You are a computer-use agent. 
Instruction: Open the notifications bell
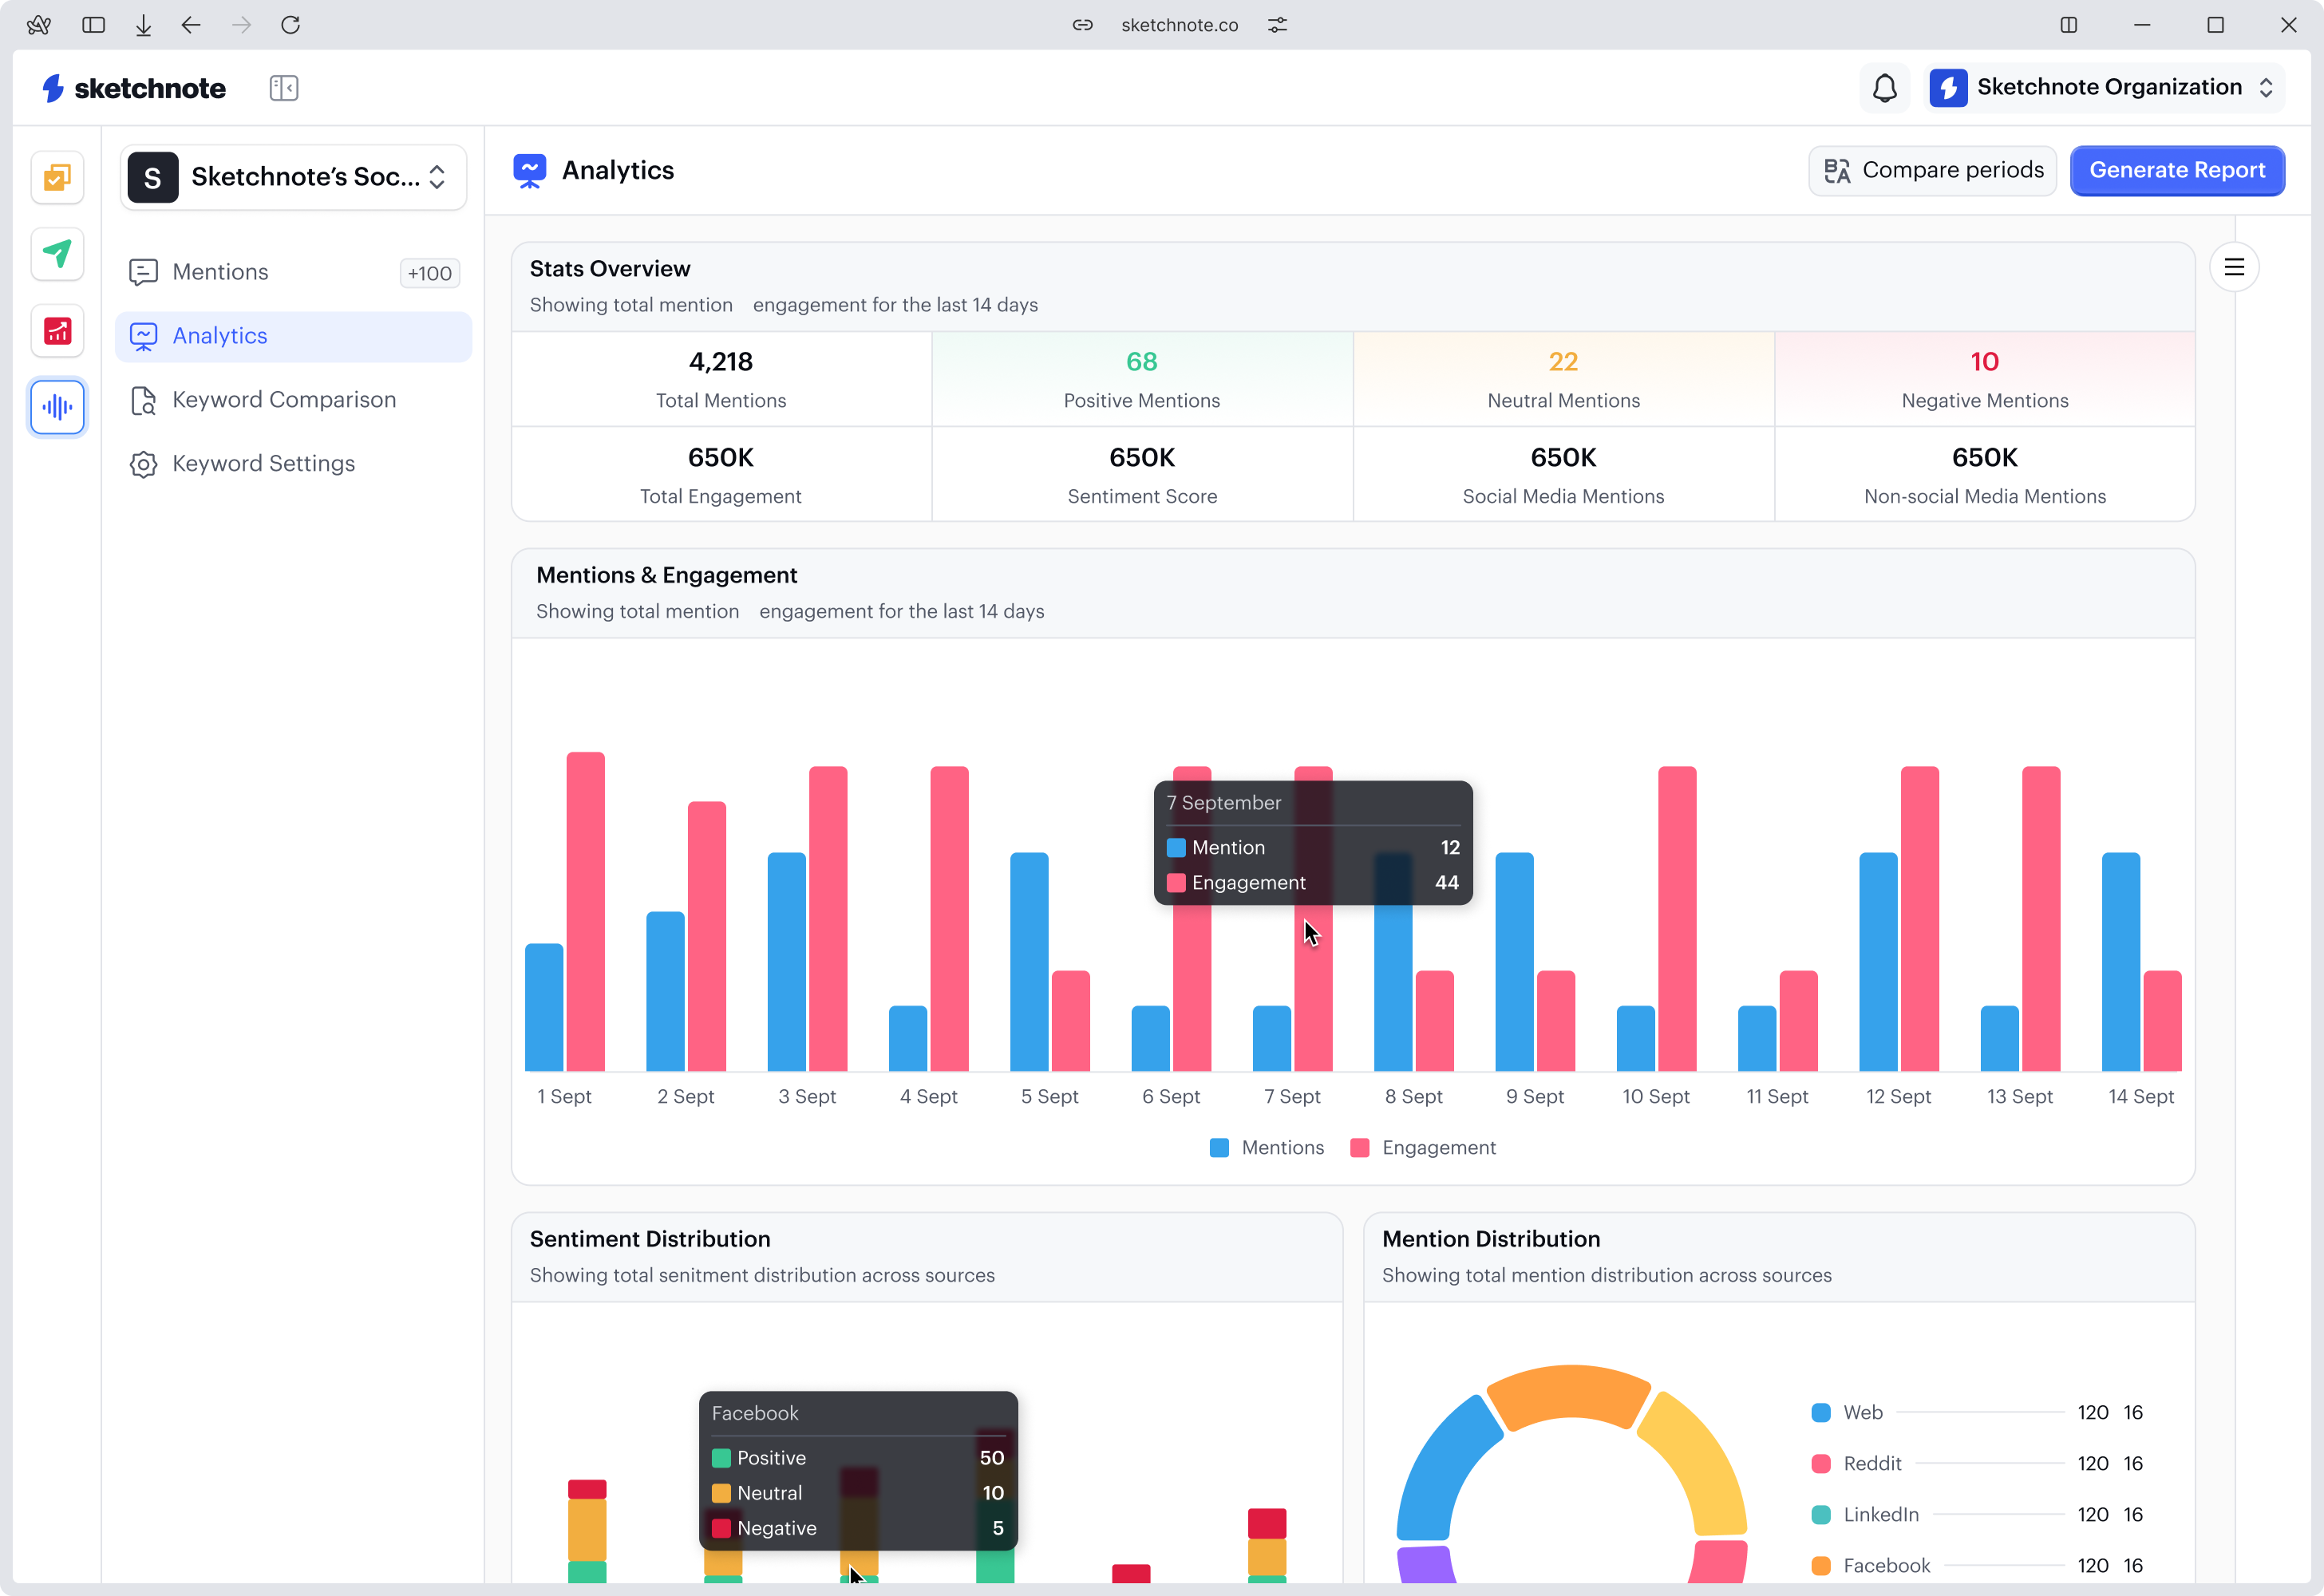click(1884, 88)
